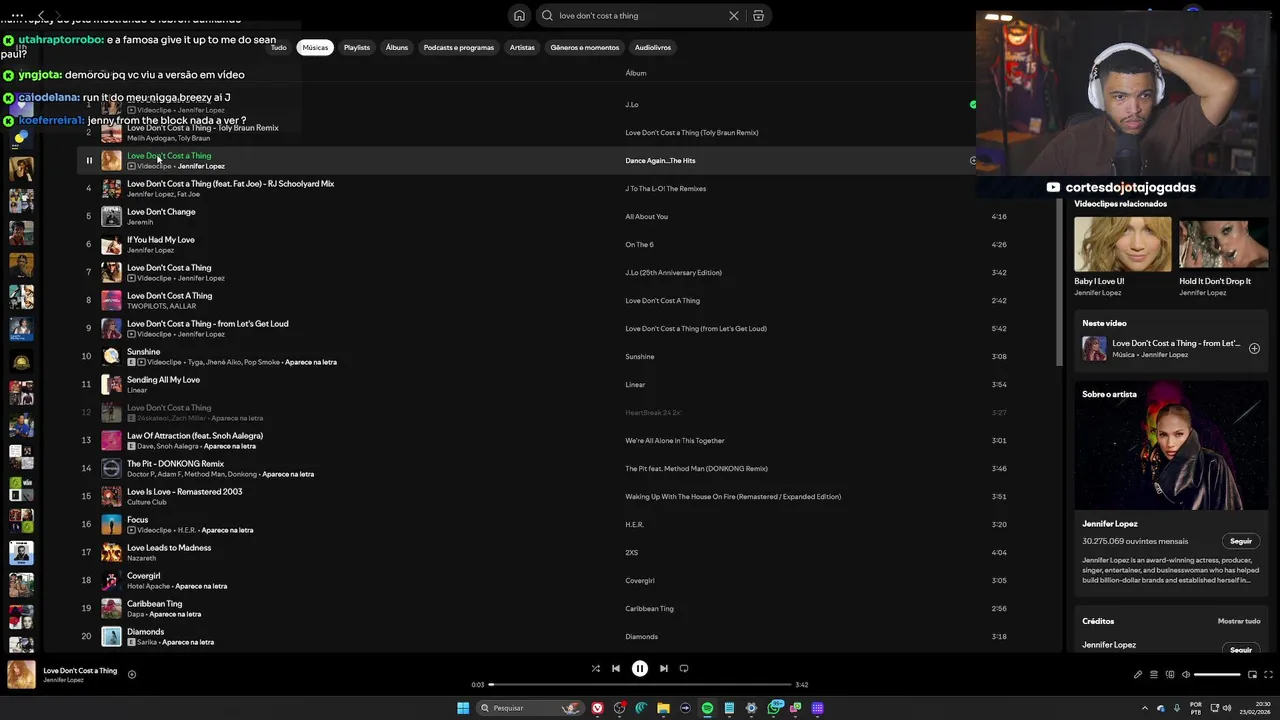This screenshot has height=720, width=1280.
Task: Go back with the left arrow
Action: coord(41,15)
